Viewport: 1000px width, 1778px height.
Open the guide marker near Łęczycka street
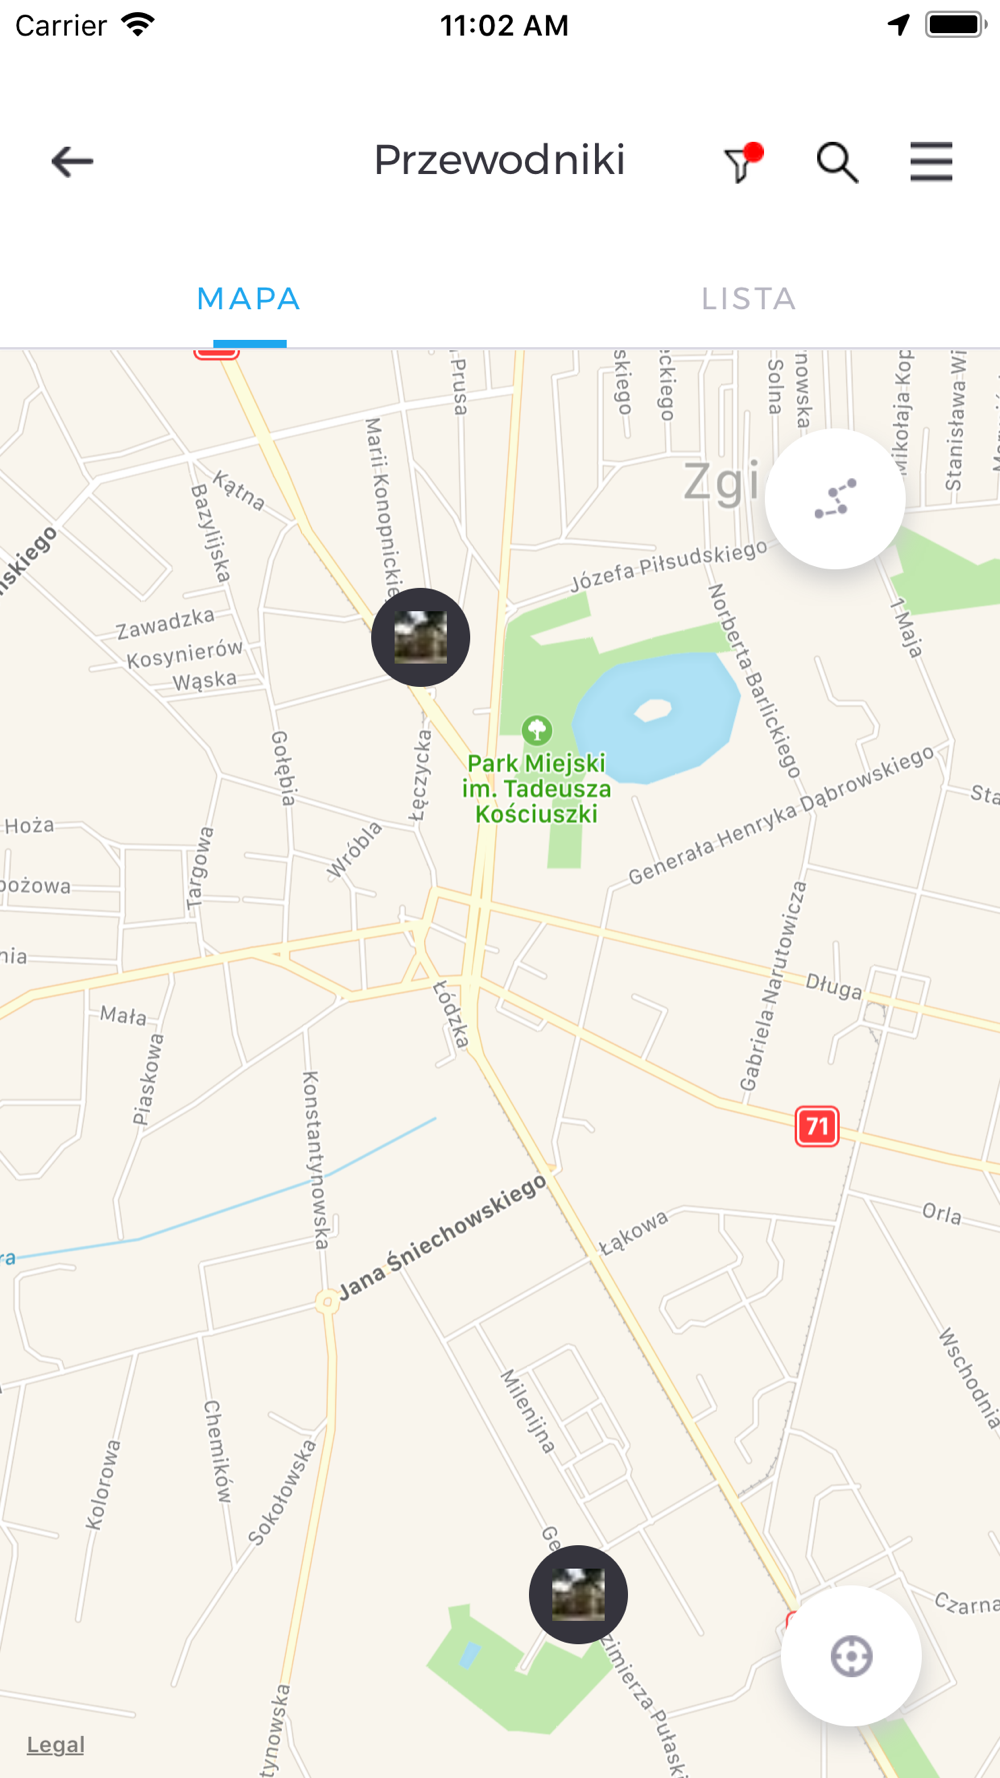420,637
